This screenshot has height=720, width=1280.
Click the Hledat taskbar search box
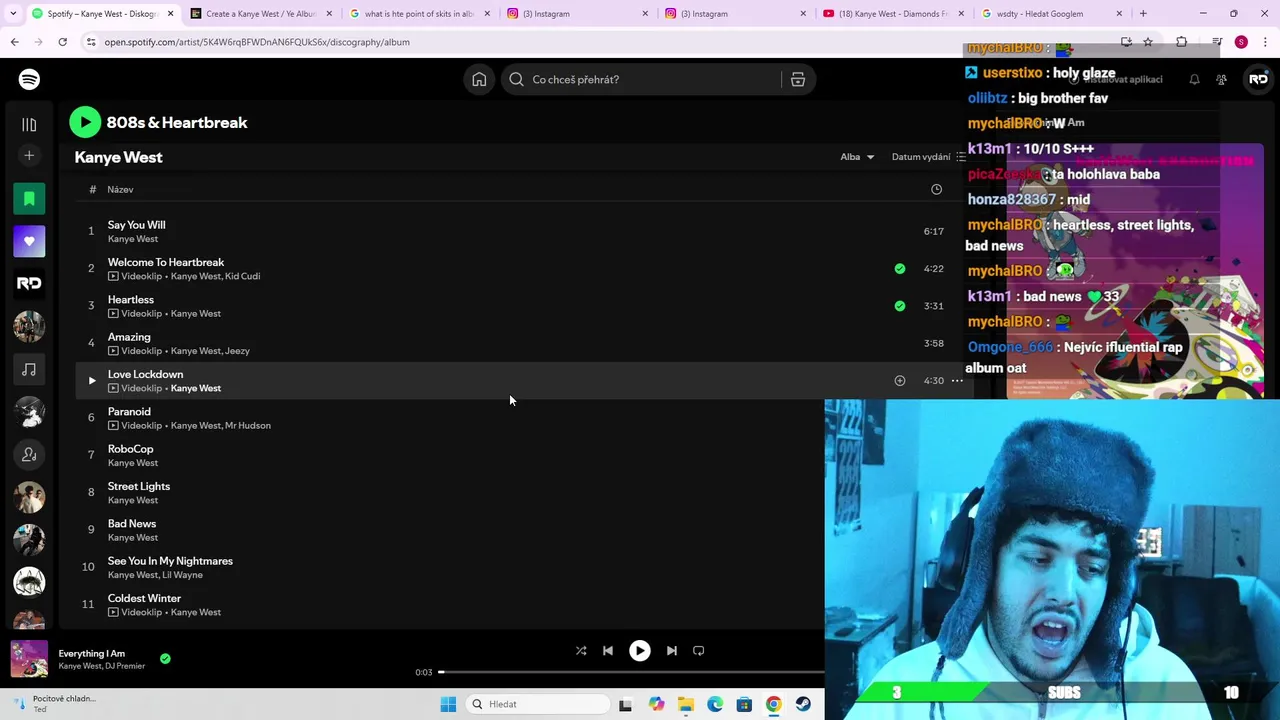click(x=538, y=705)
